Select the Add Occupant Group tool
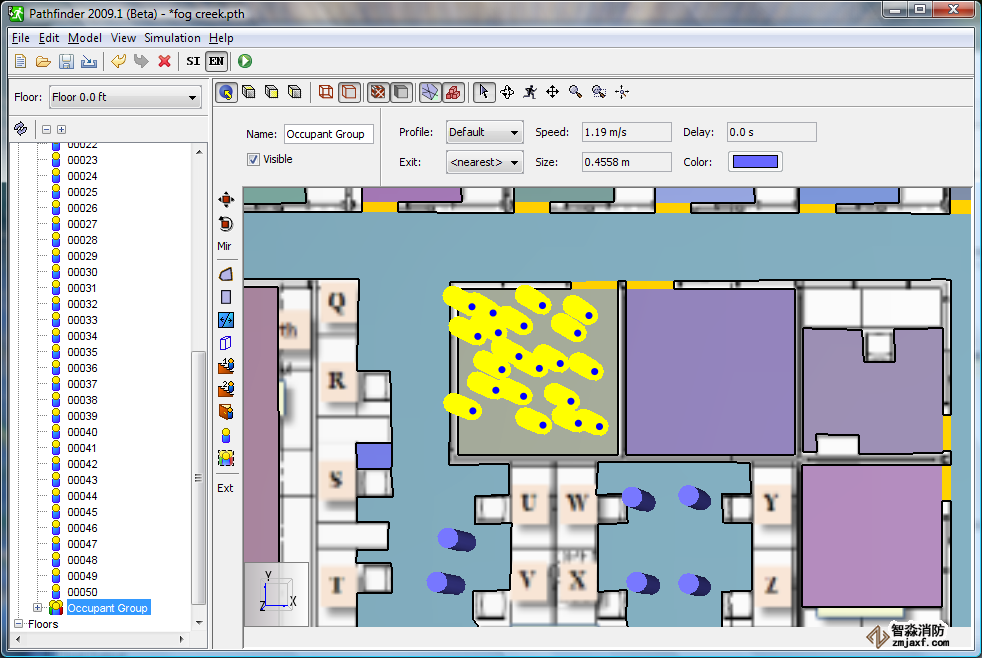This screenshot has width=982, height=658. point(225,458)
